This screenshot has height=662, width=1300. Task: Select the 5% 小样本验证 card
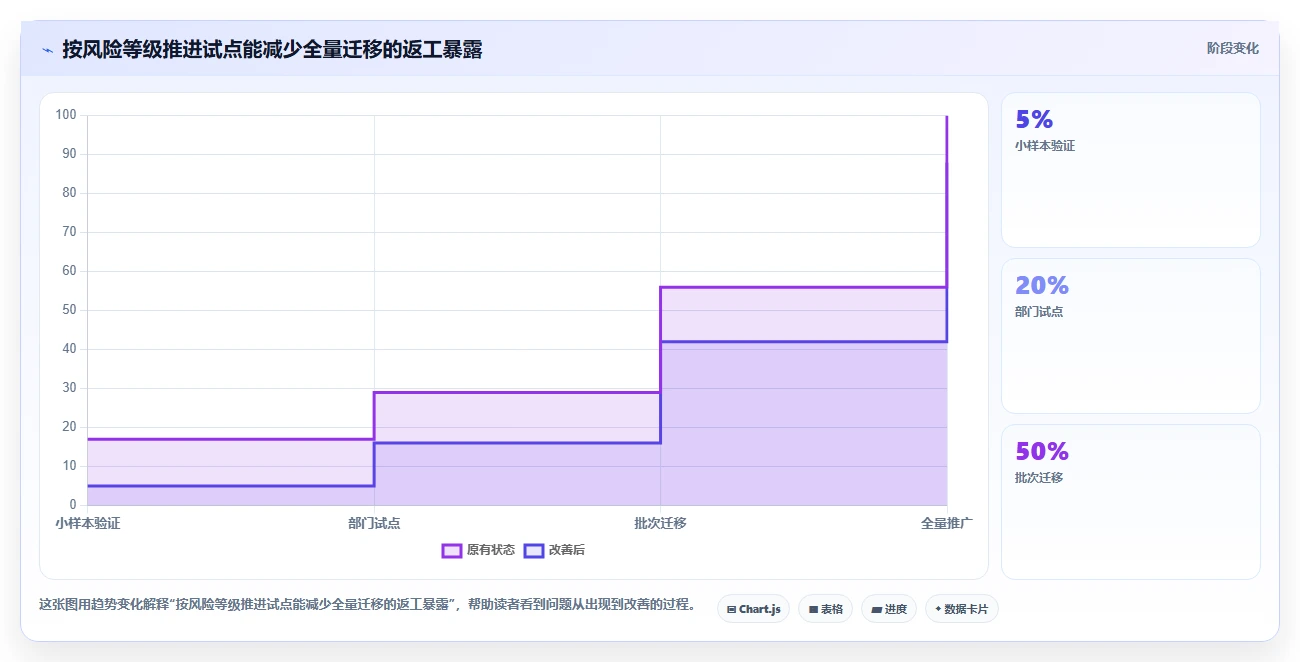pos(1131,170)
